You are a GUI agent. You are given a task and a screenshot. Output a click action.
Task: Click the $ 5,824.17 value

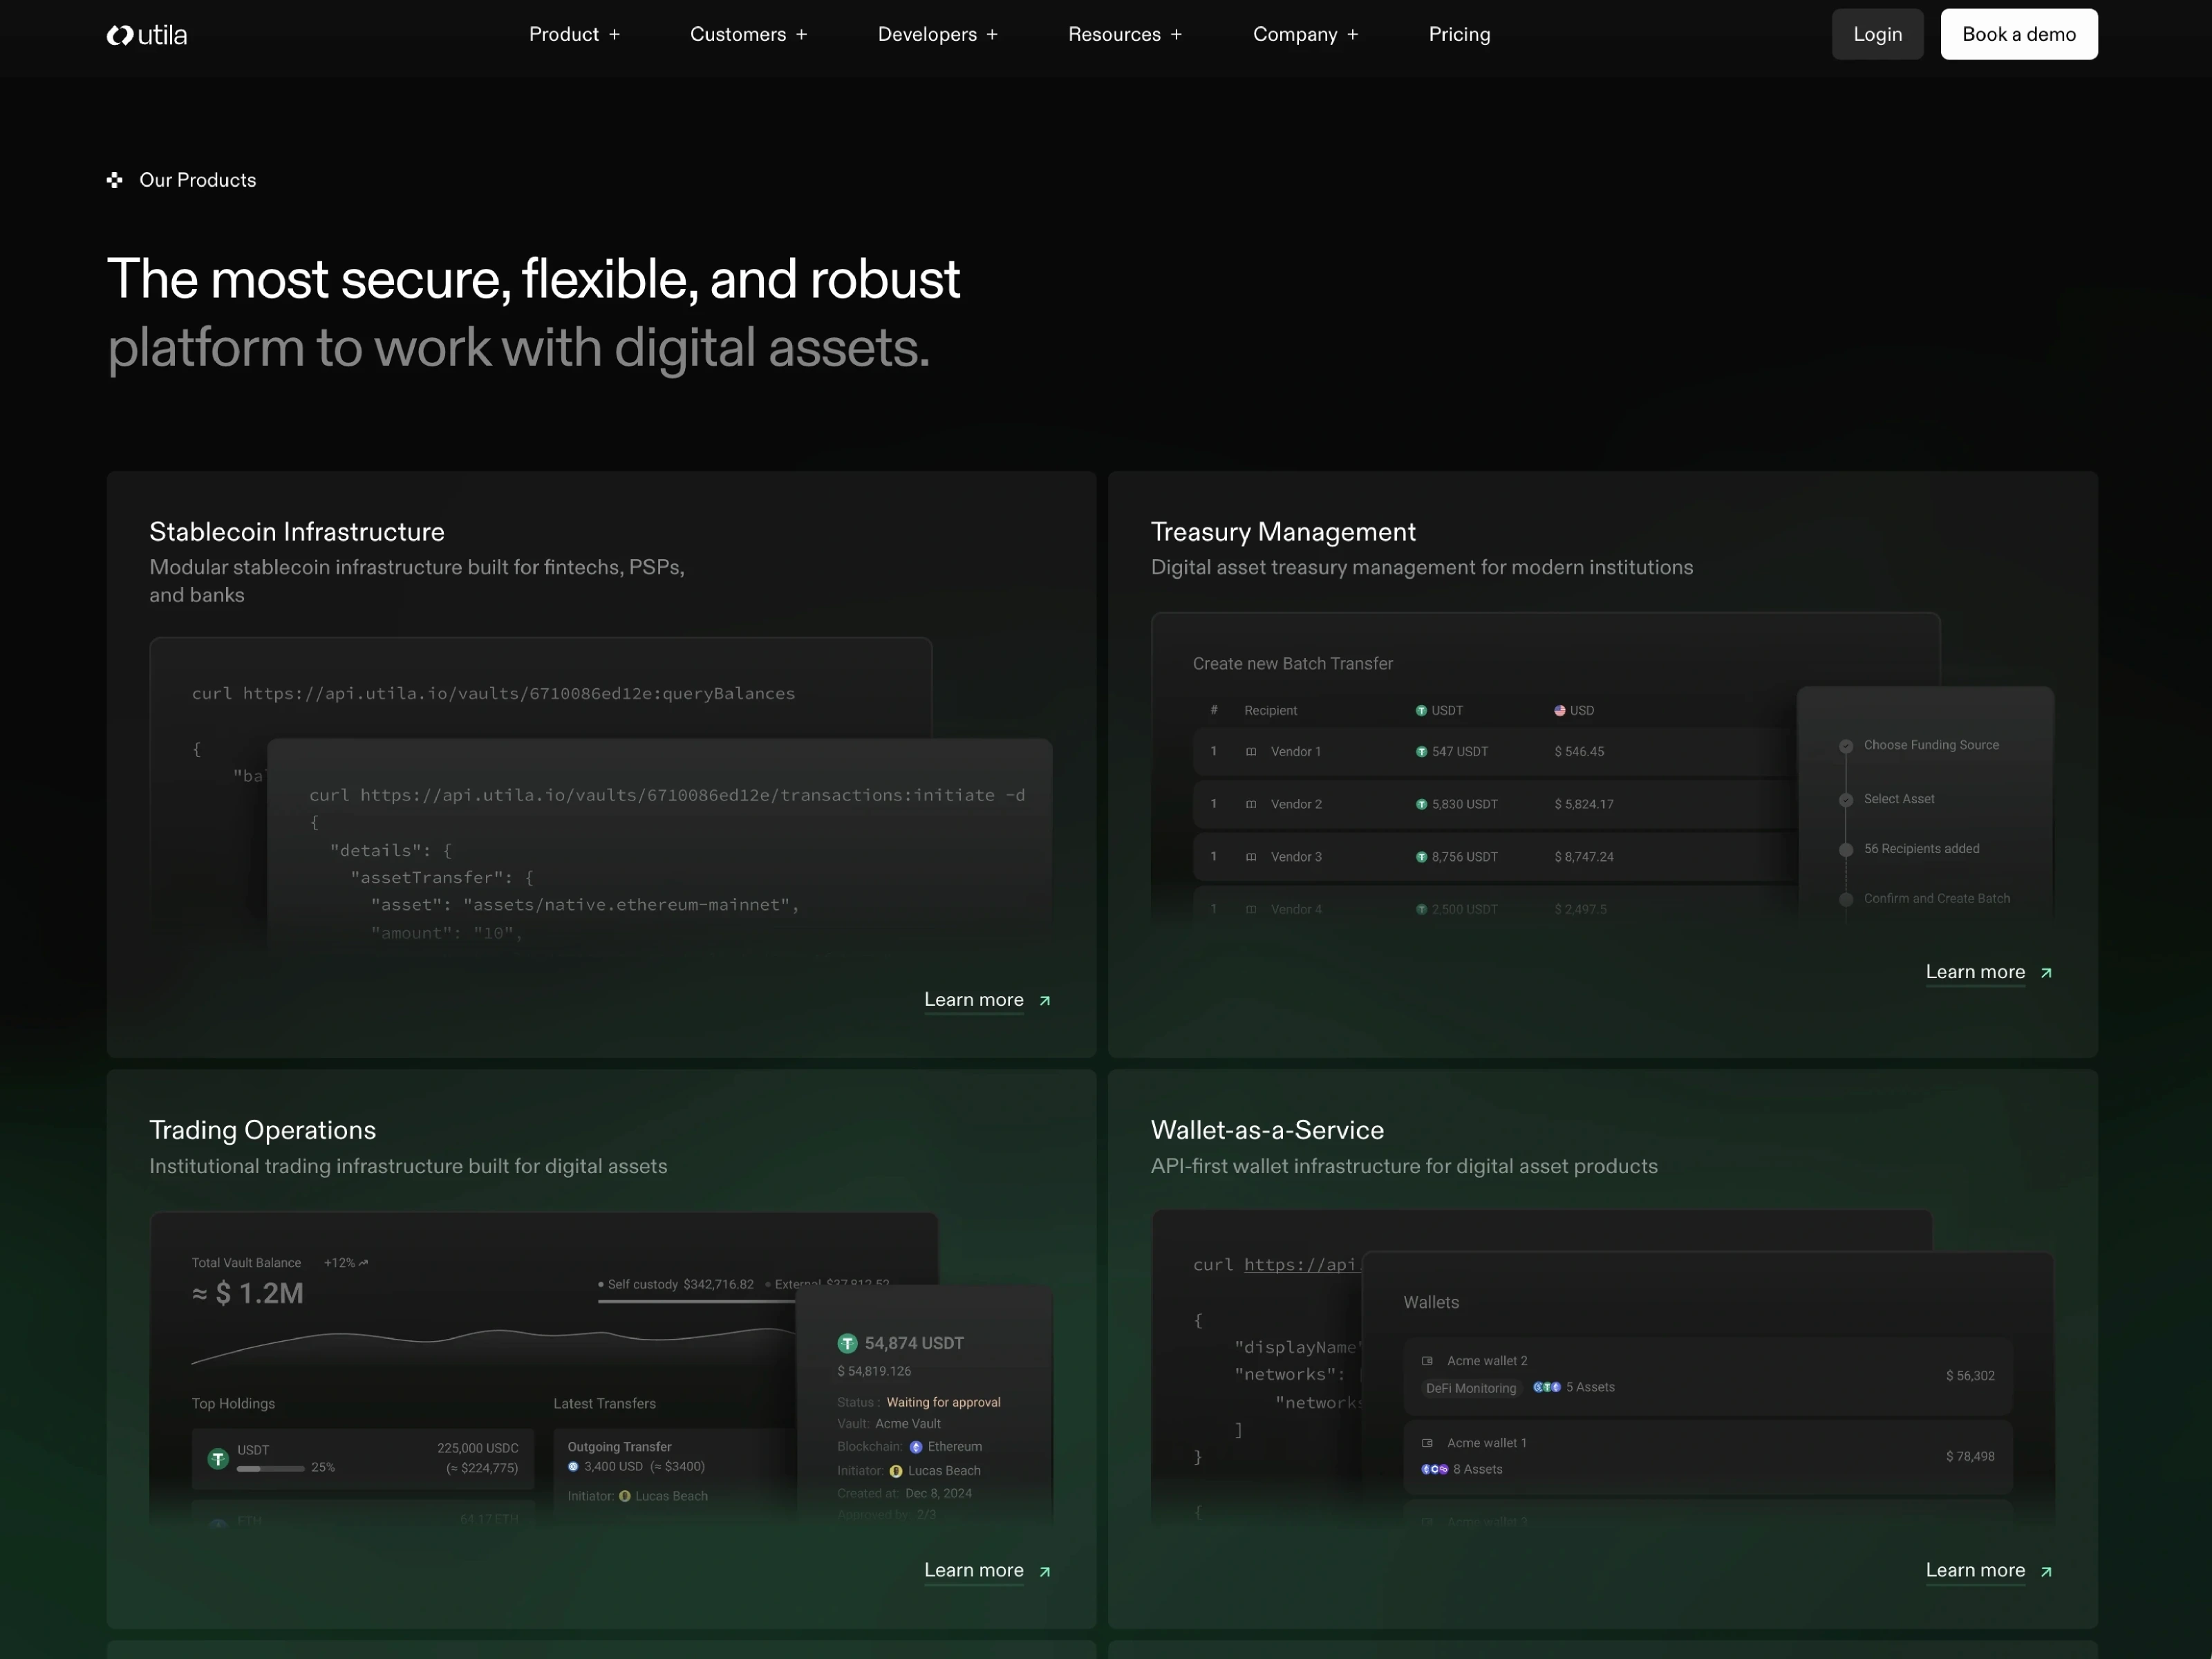1584,804
